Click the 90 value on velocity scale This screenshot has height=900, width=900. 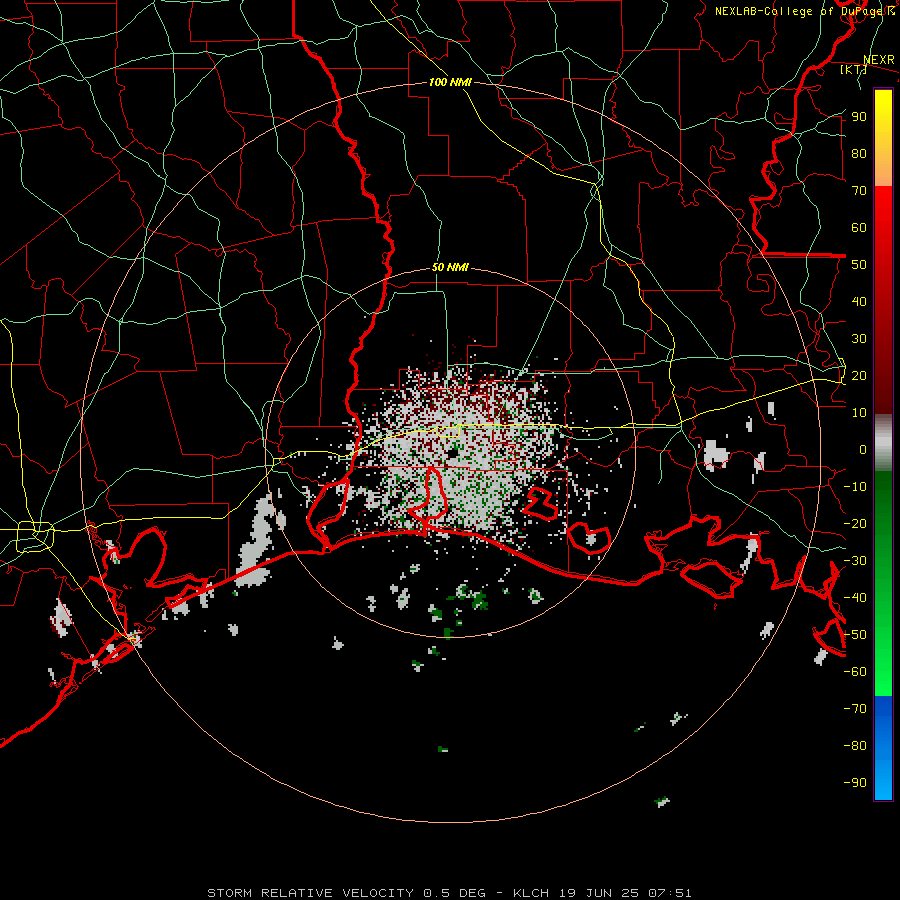[859, 117]
